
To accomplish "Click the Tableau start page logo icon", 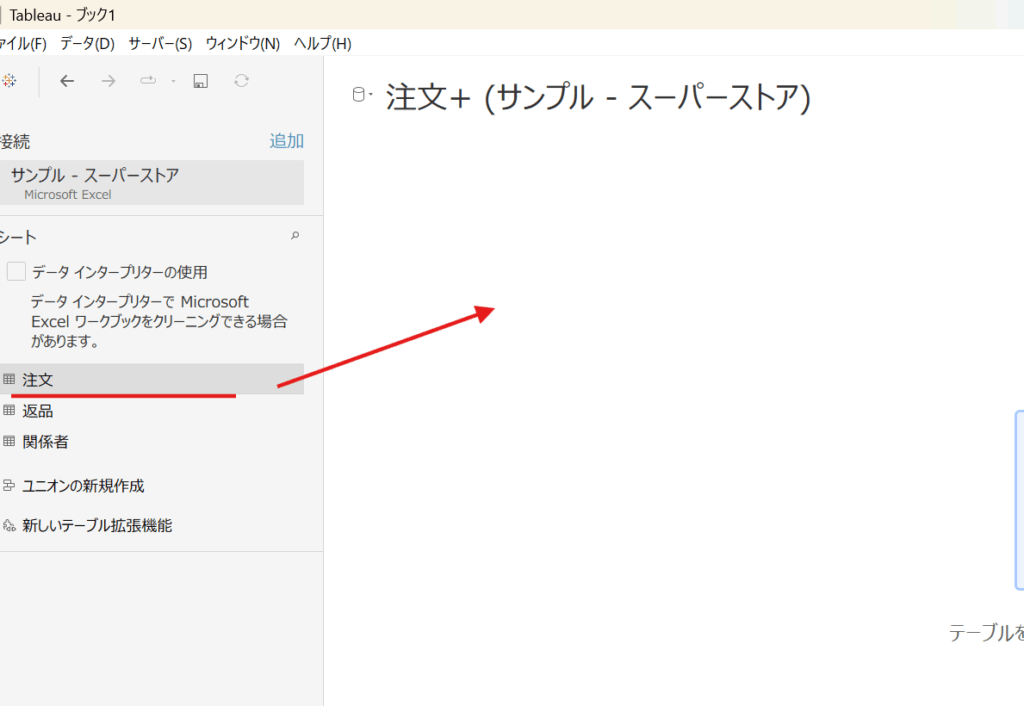I will (7, 81).
